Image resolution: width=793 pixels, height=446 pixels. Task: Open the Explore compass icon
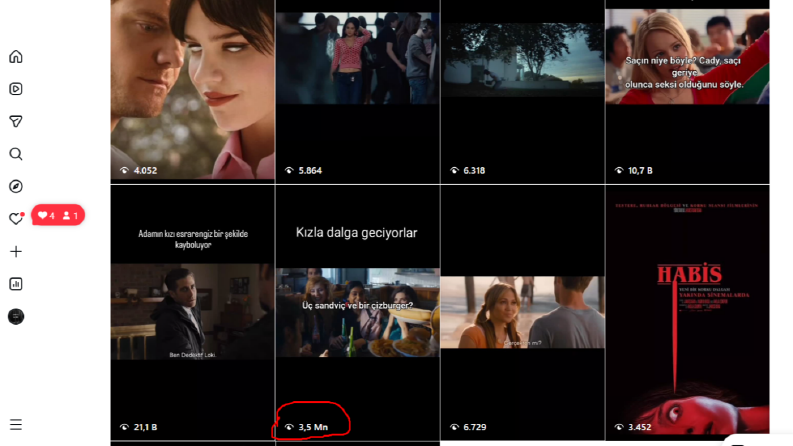point(16,187)
